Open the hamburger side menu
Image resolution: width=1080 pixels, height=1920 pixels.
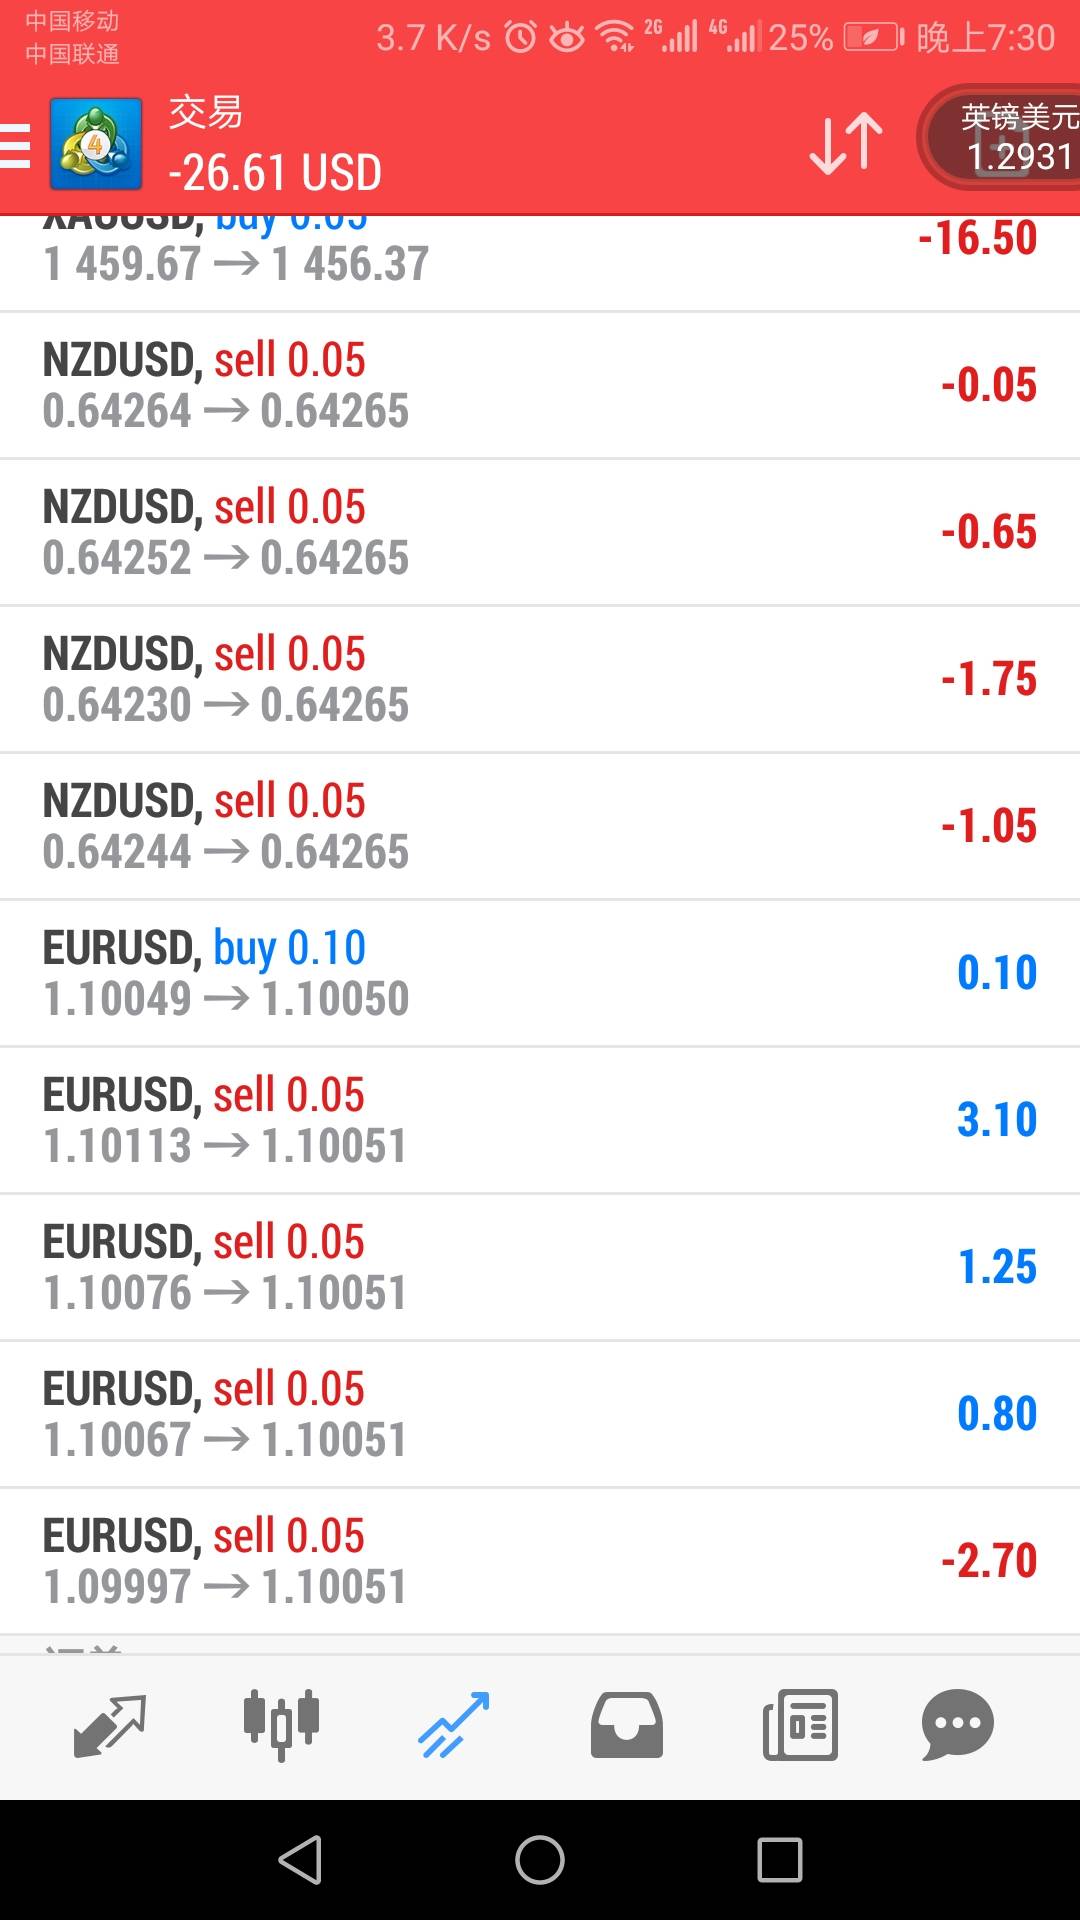(x=16, y=146)
